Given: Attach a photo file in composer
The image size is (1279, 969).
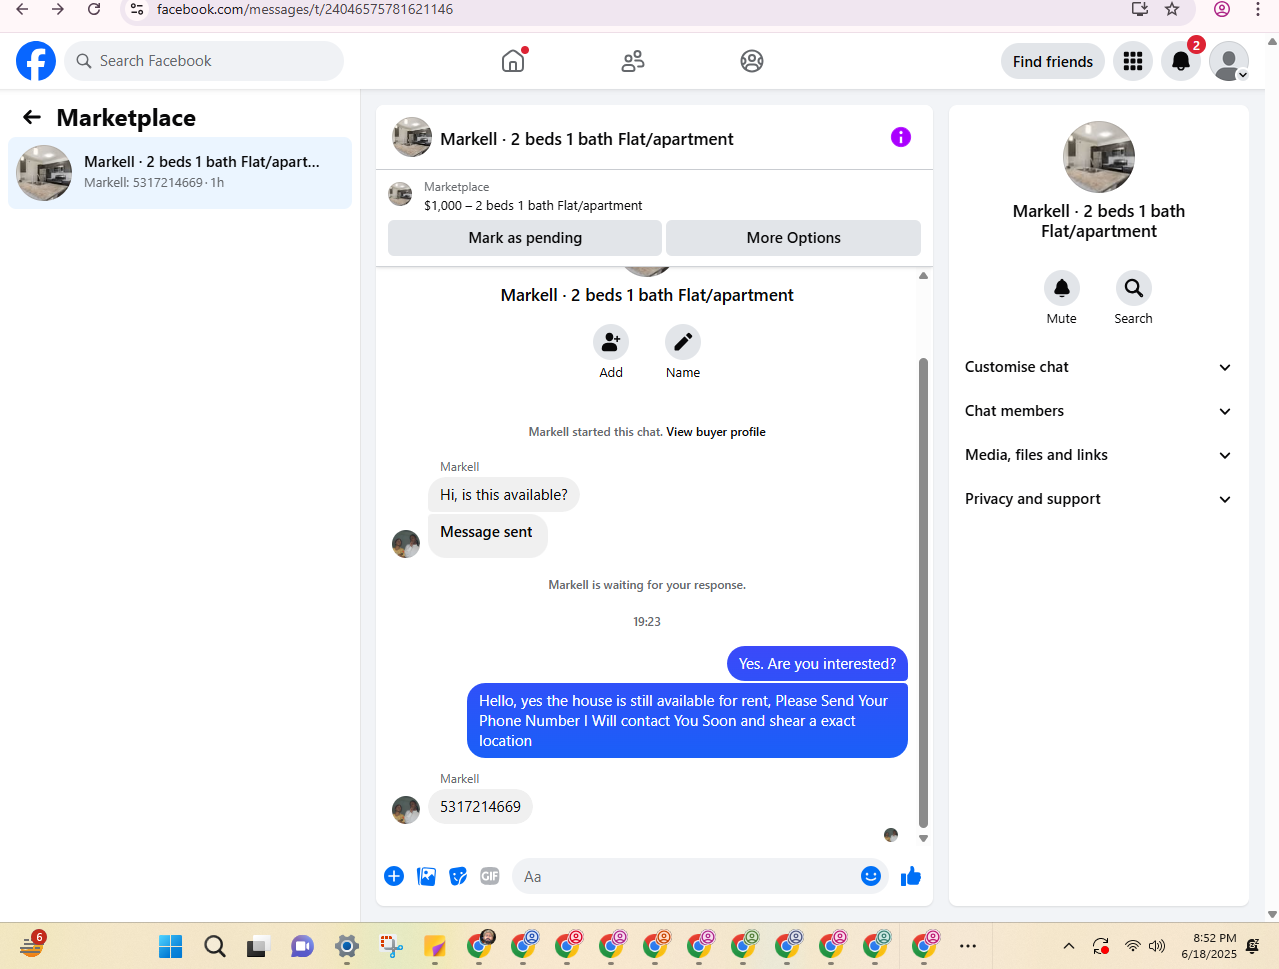Looking at the screenshot, I should pyautogui.click(x=427, y=876).
